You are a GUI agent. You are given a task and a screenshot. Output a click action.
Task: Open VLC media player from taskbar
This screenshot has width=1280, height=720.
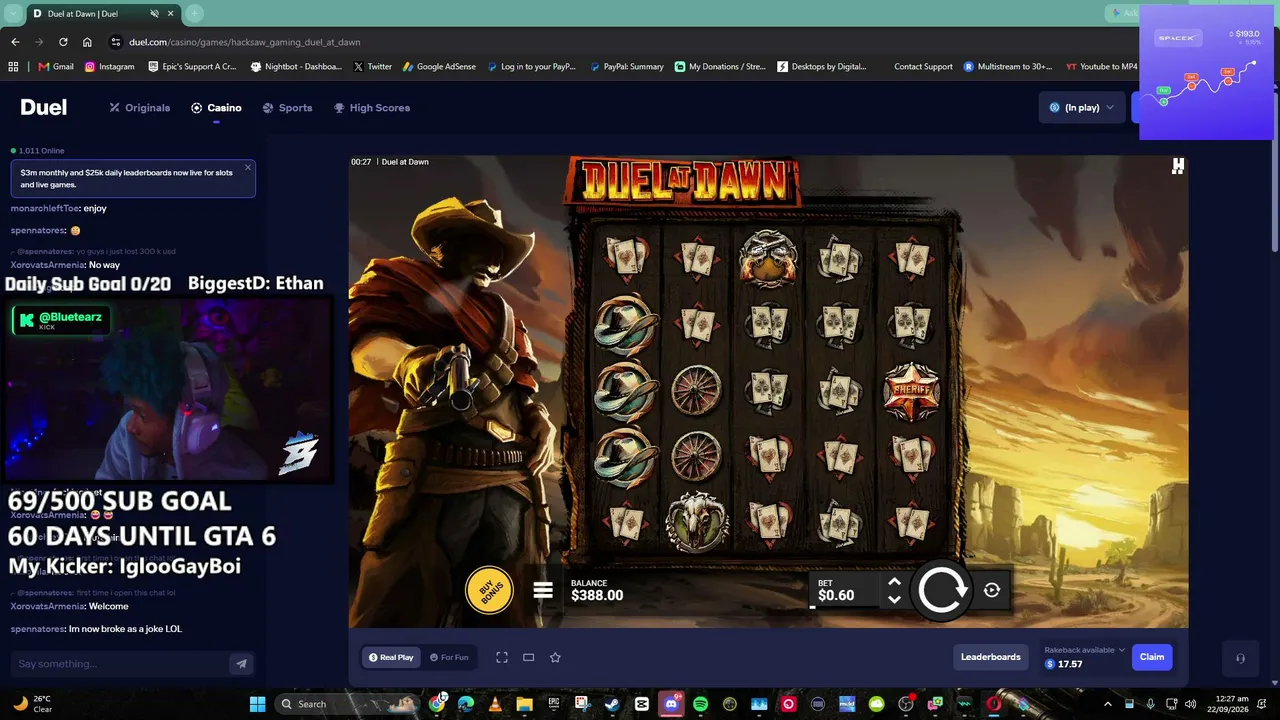point(495,704)
